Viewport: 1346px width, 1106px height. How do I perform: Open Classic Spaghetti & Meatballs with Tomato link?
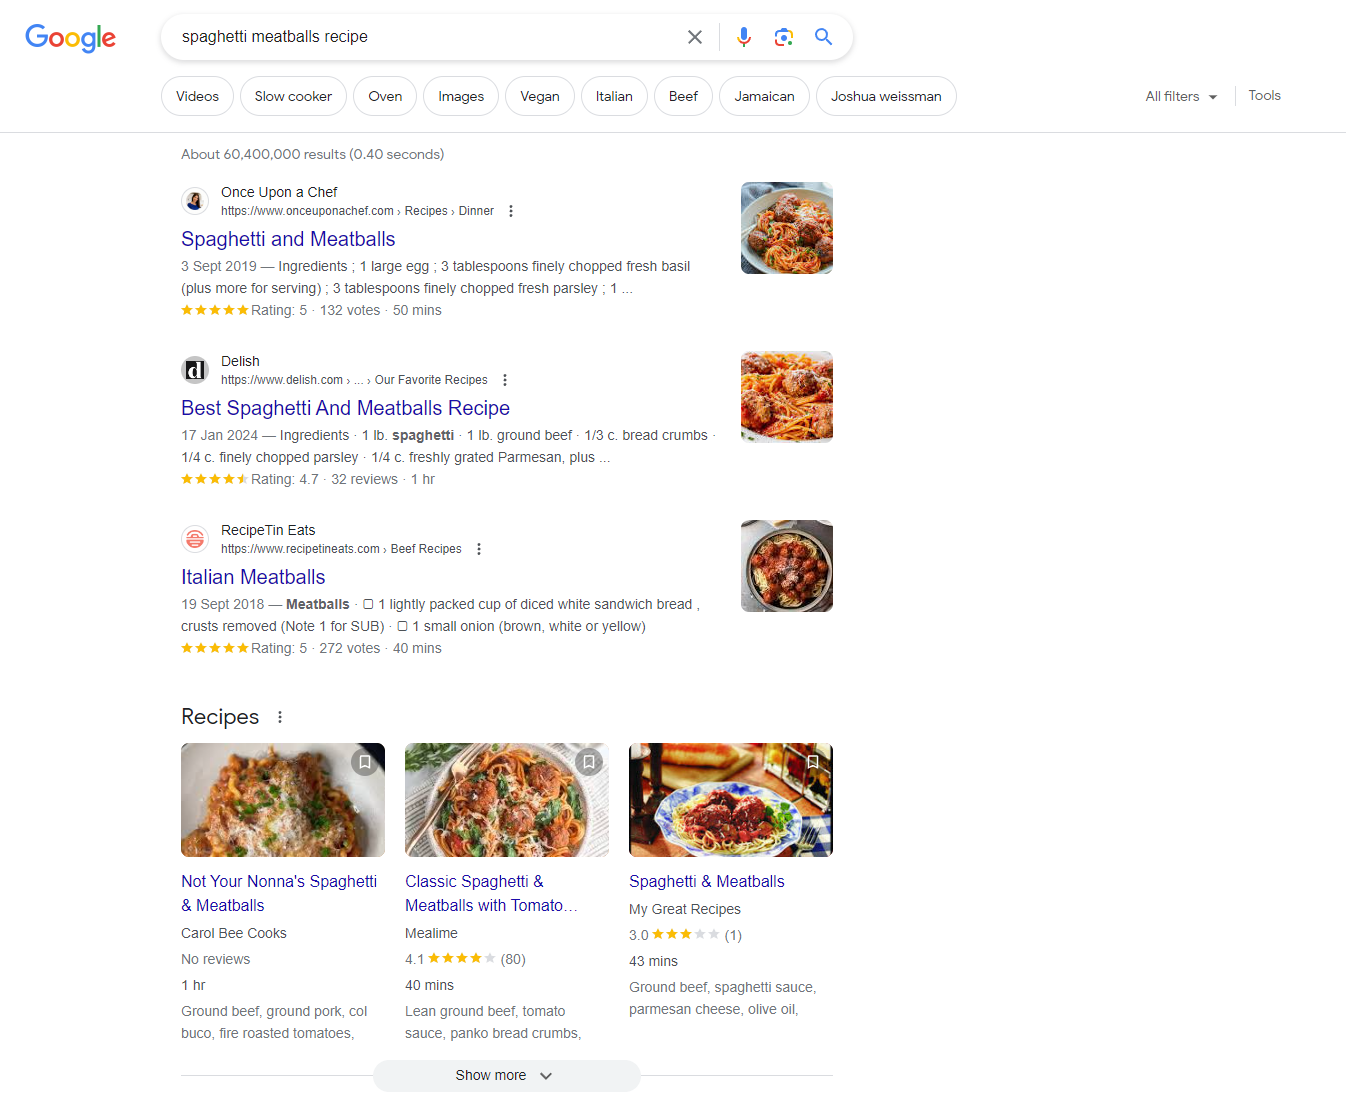(x=491, y=893)
